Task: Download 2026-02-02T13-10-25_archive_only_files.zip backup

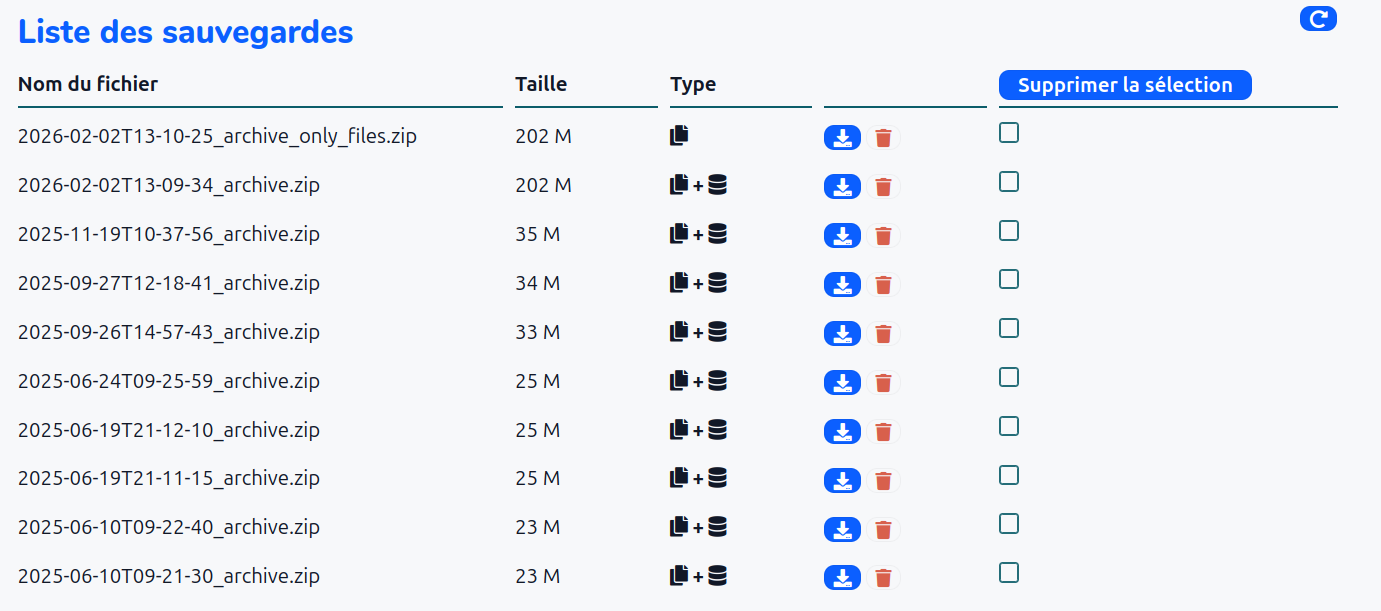Action: 842,138
